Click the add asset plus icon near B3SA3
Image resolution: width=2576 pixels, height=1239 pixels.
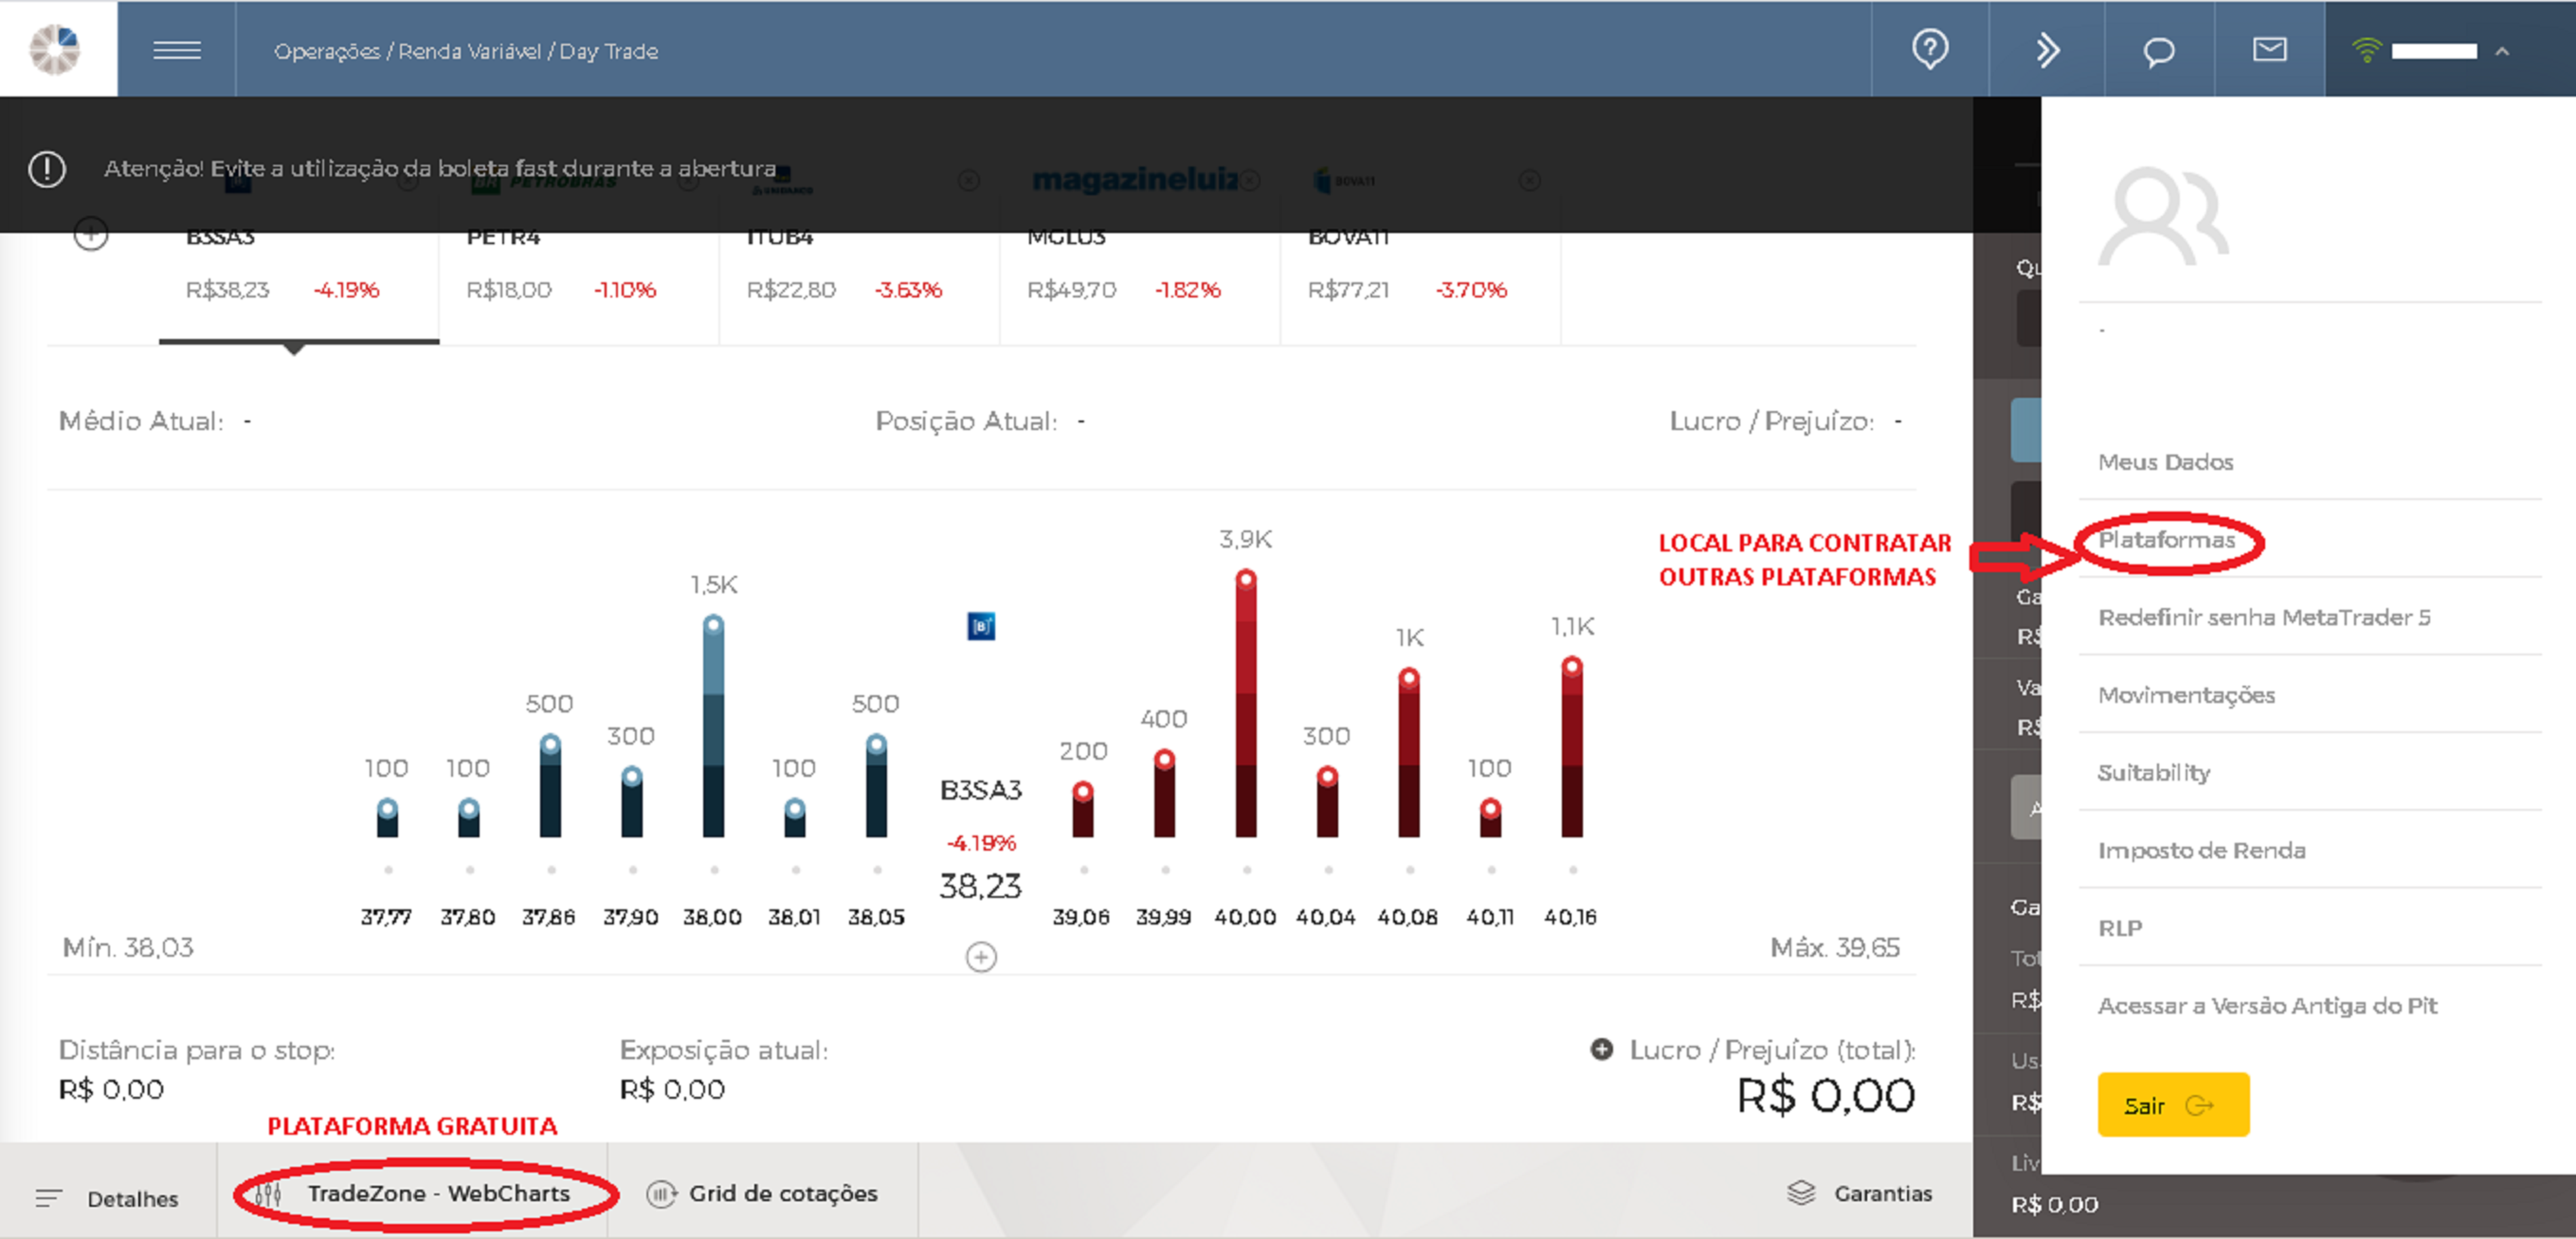(91, 236)
